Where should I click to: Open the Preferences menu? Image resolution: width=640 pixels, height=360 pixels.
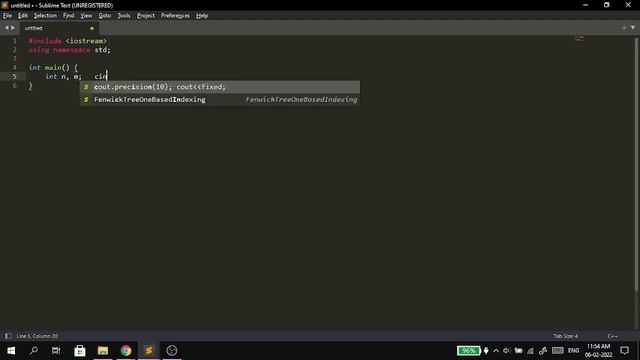pyautogui.click(x=175, y=16)
